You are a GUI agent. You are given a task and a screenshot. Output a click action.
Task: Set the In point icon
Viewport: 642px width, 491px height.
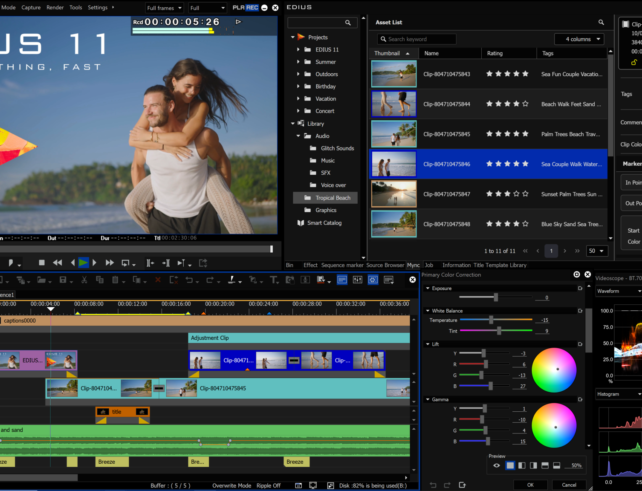point(150,263)
